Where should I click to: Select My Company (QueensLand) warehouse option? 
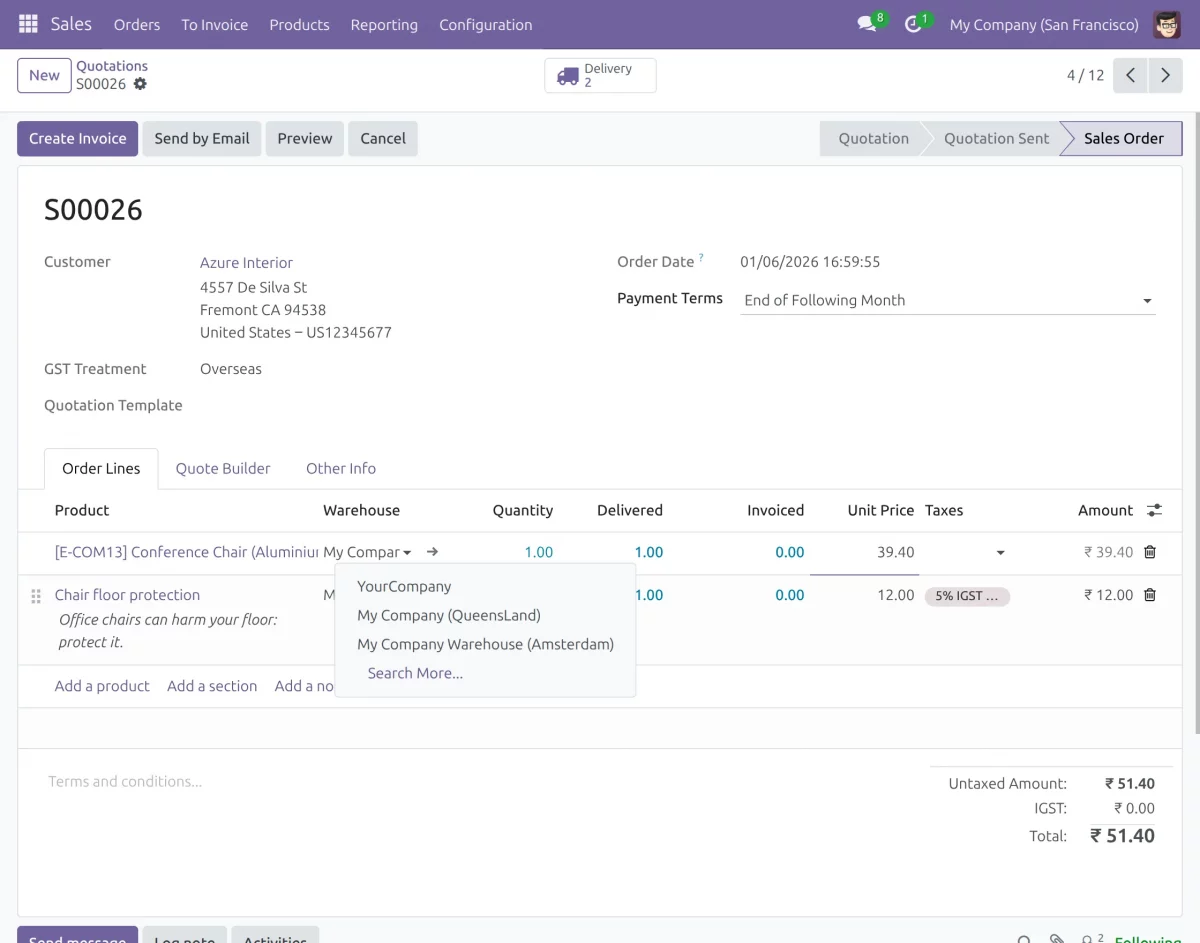[x=448, y=615]
